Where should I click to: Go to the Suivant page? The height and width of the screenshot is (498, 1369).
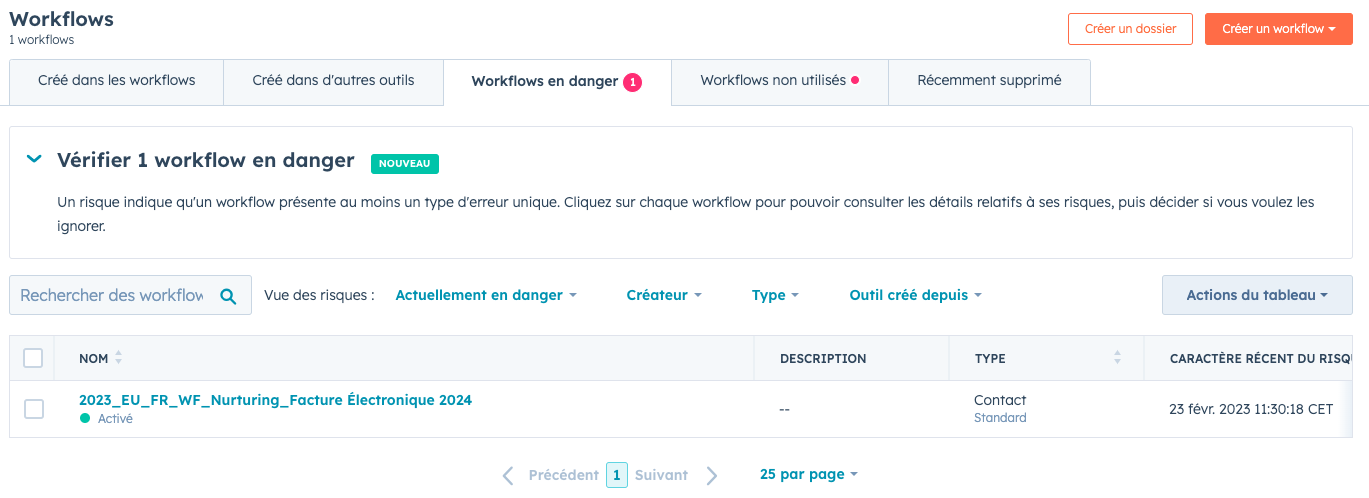pos(661,475)
